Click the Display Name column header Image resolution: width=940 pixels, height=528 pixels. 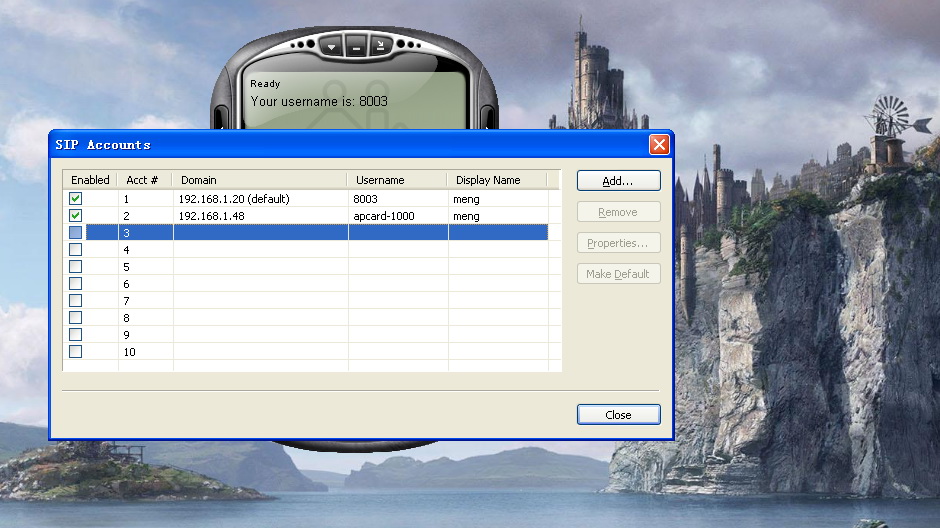pos(496,180)
